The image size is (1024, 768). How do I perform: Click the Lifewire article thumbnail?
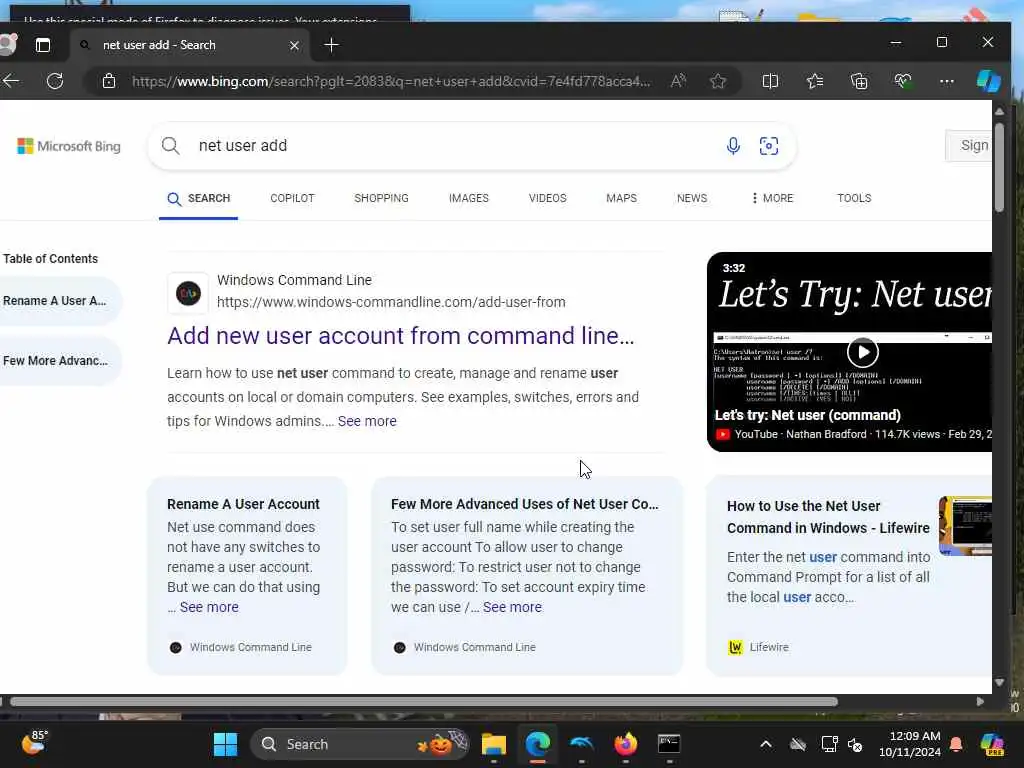(965, 526)
